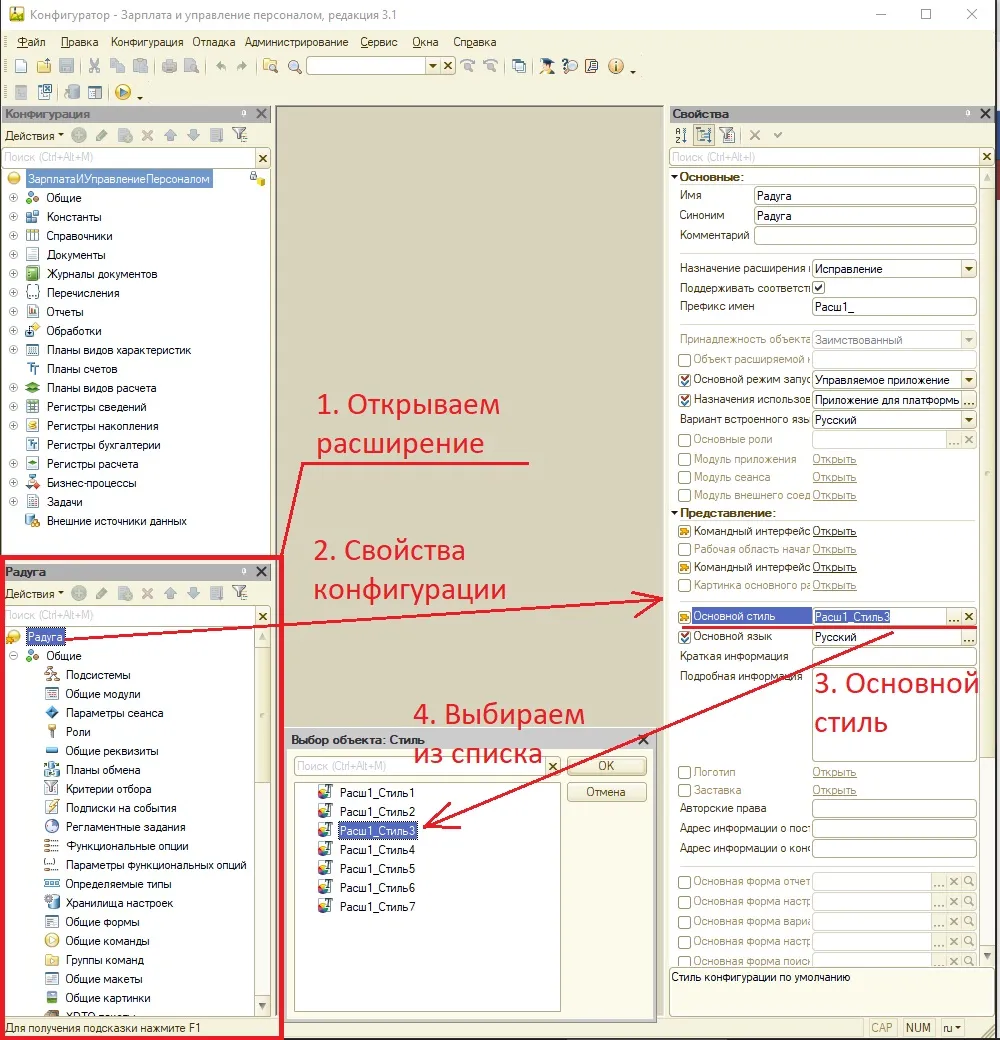Open the folder-with-magnifier search icon
The width and height of the screenshot is (1000, 1040).
click(x=270, y=66)
